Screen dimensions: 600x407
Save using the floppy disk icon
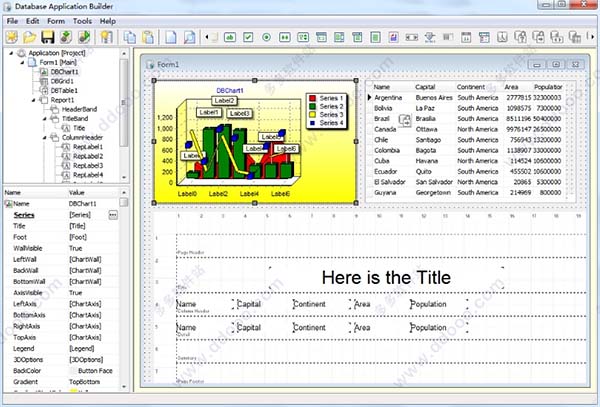pyautogui.click(x=47, y=37)
